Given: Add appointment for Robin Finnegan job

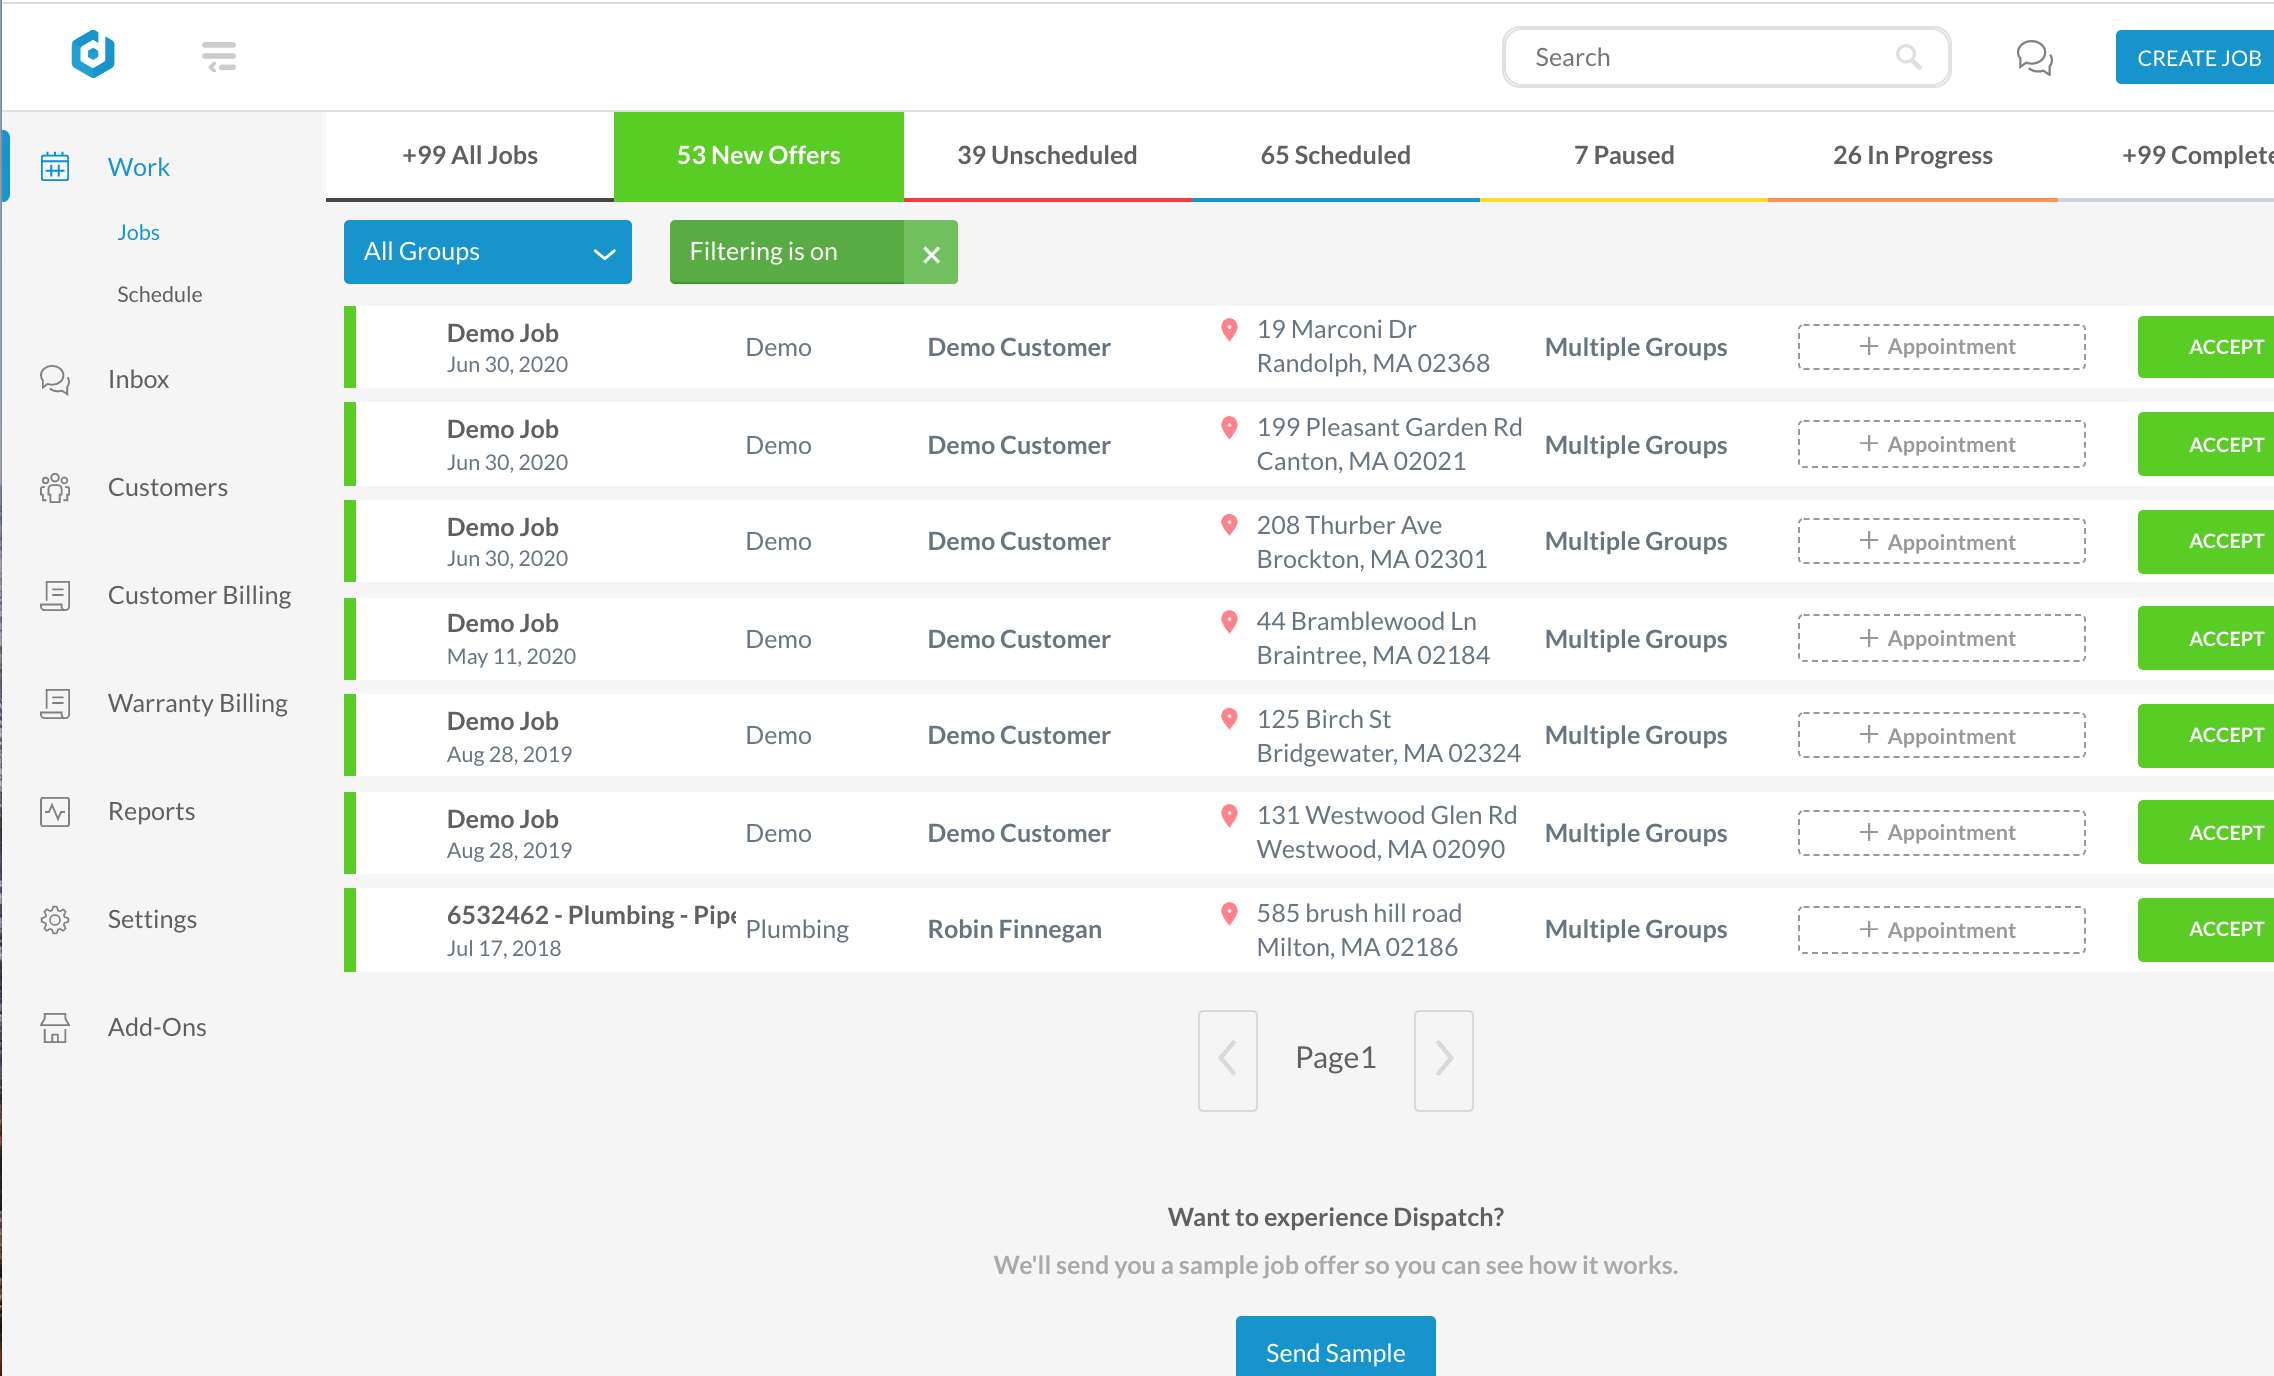Looking at the screenshot, I should click(1941, 930).
